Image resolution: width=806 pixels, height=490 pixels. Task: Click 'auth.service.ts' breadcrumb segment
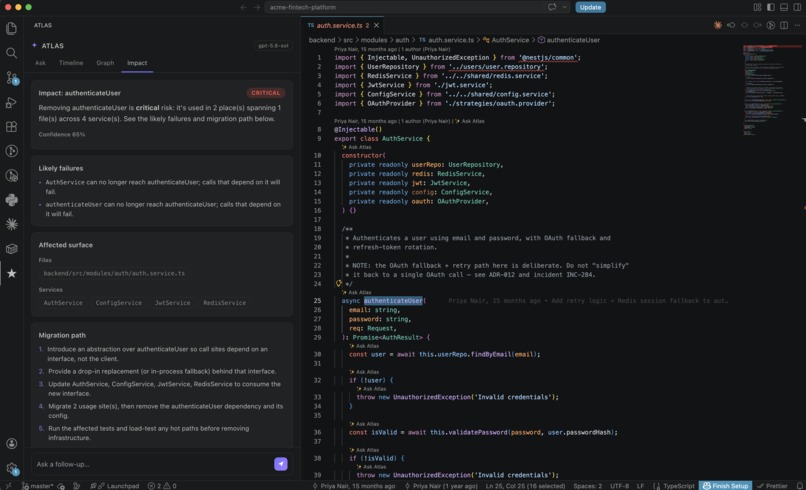click(451, 40)
